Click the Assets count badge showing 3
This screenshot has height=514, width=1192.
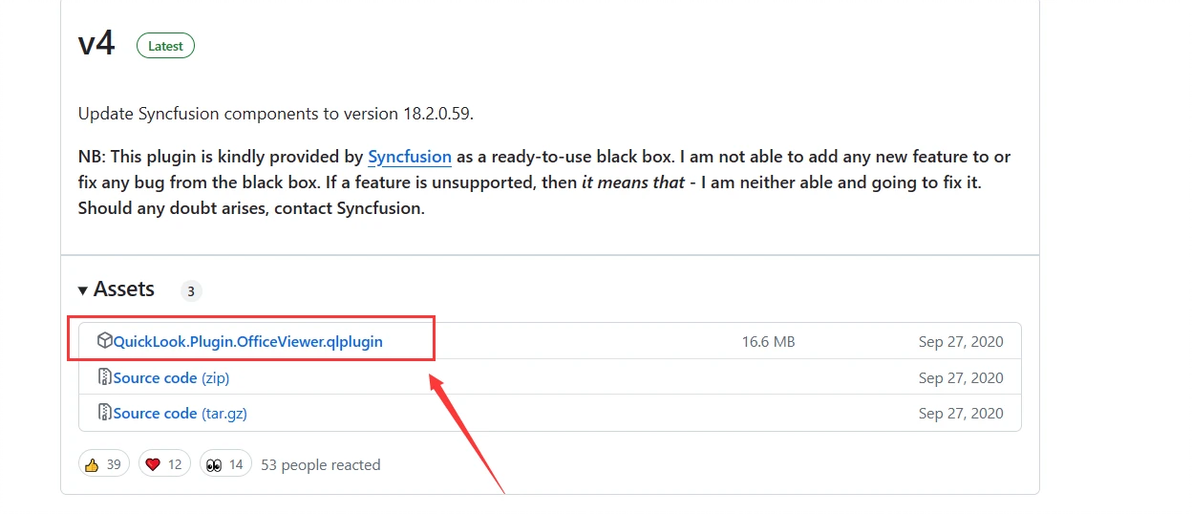coord(191,291)
